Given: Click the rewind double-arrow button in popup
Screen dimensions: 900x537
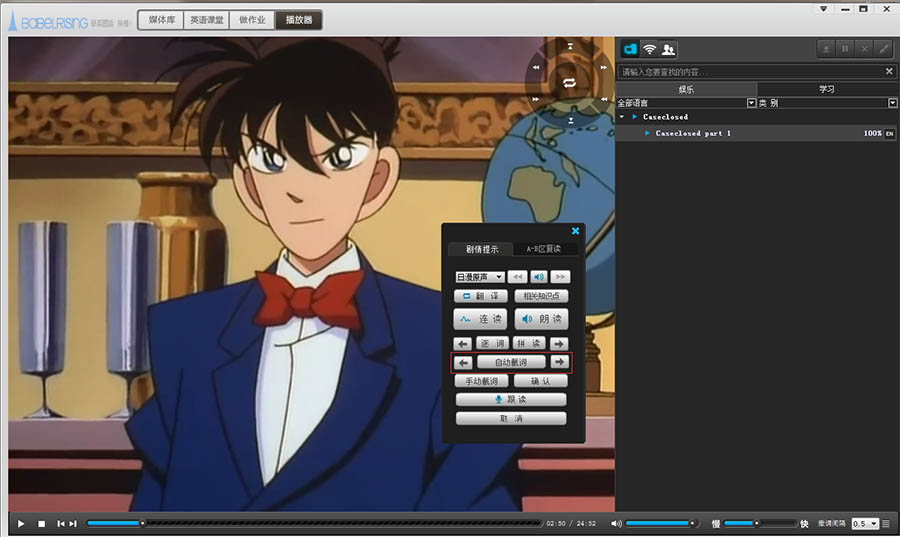Looking at the screenshot, I should pyautogui.click(x=517, y=277).
